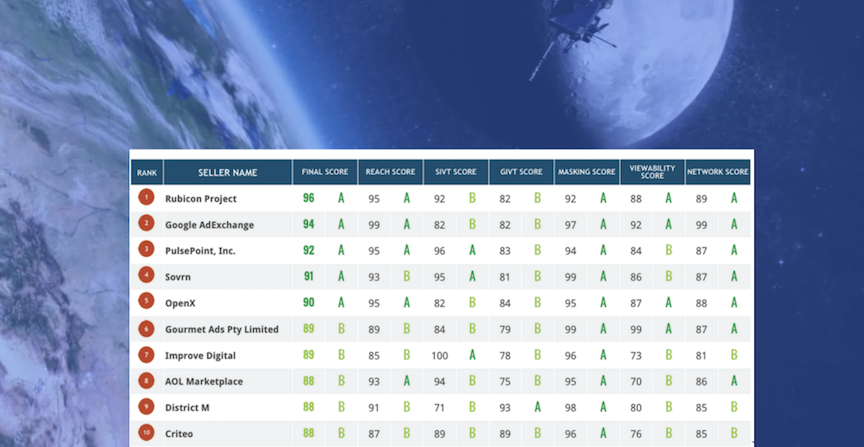Click the rank 10 badge next to Criteo
Screen dimensions: 864x447
pyautogui.click(x=146, y=433)
